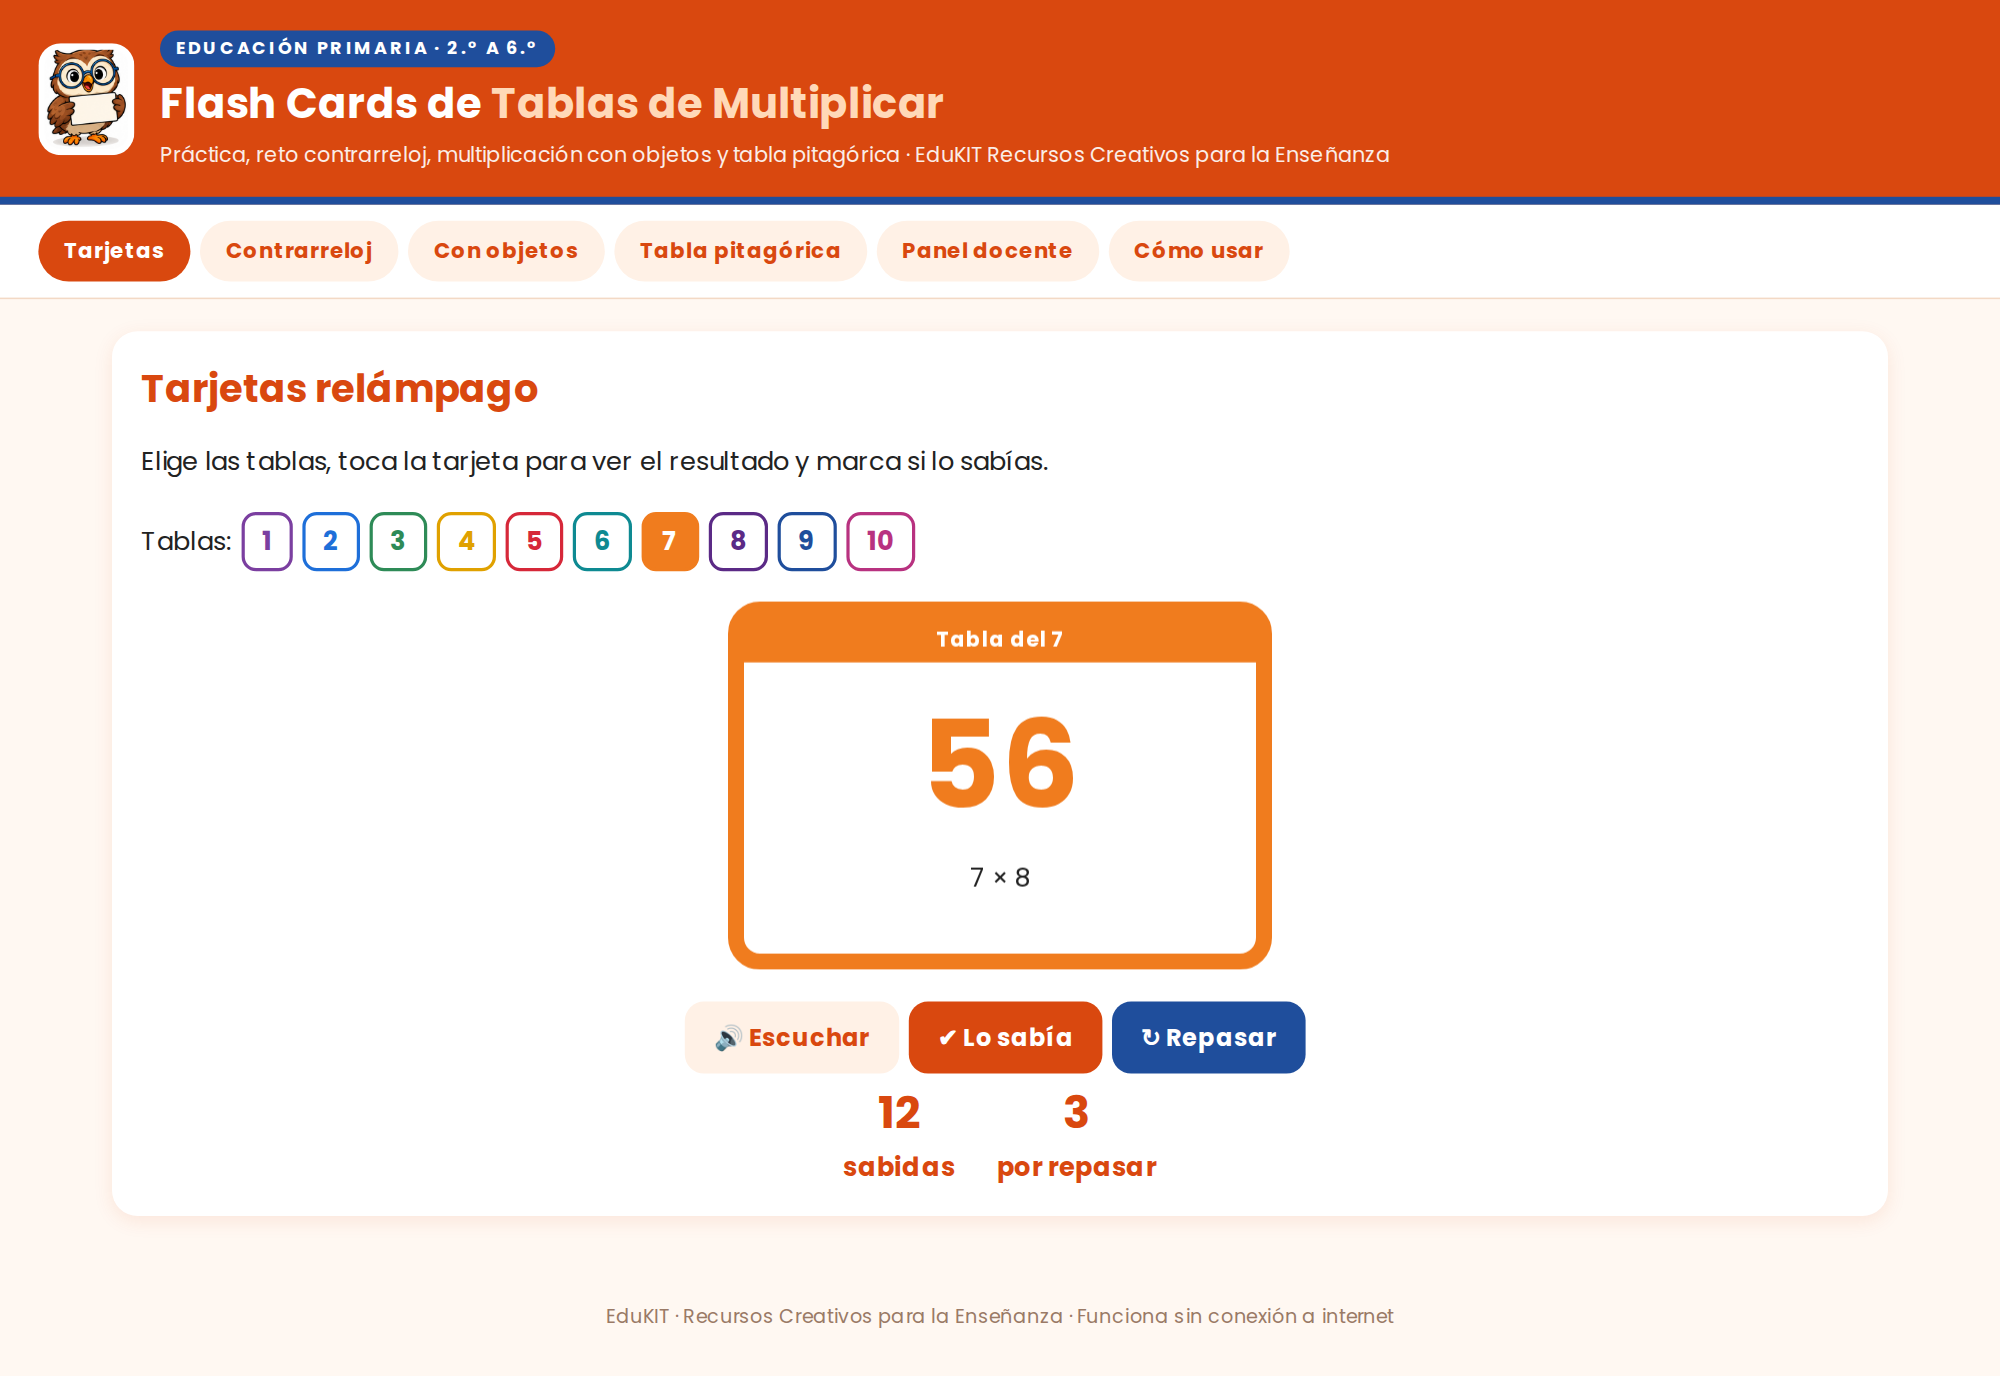Image resolution: width=2000 pixels, height=1376 pixels.
Task: Toggle table 2 selection
Action: point(331,541)
